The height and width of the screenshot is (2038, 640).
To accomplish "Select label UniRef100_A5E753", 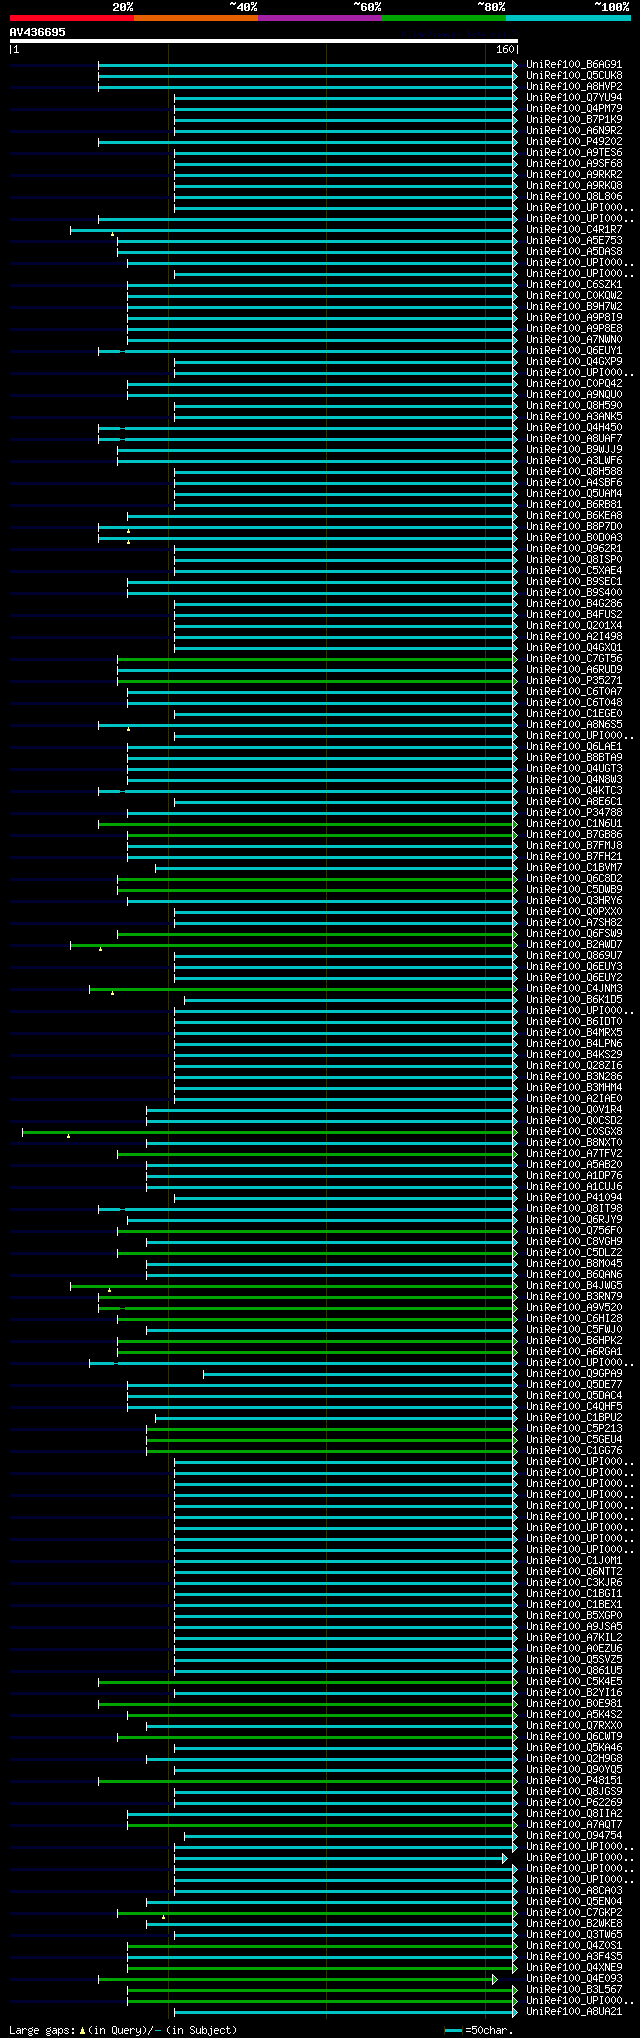I will 574,241.
